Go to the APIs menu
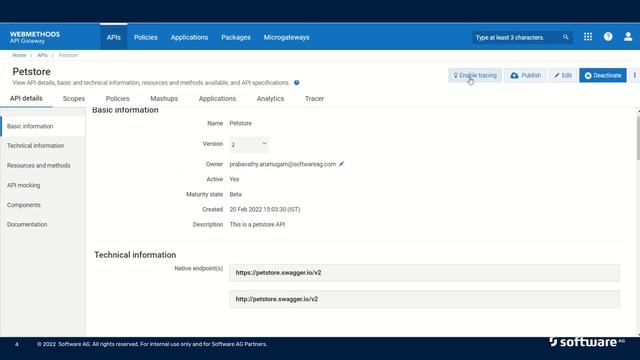The image size is (640, 360). tap(113, 37)
